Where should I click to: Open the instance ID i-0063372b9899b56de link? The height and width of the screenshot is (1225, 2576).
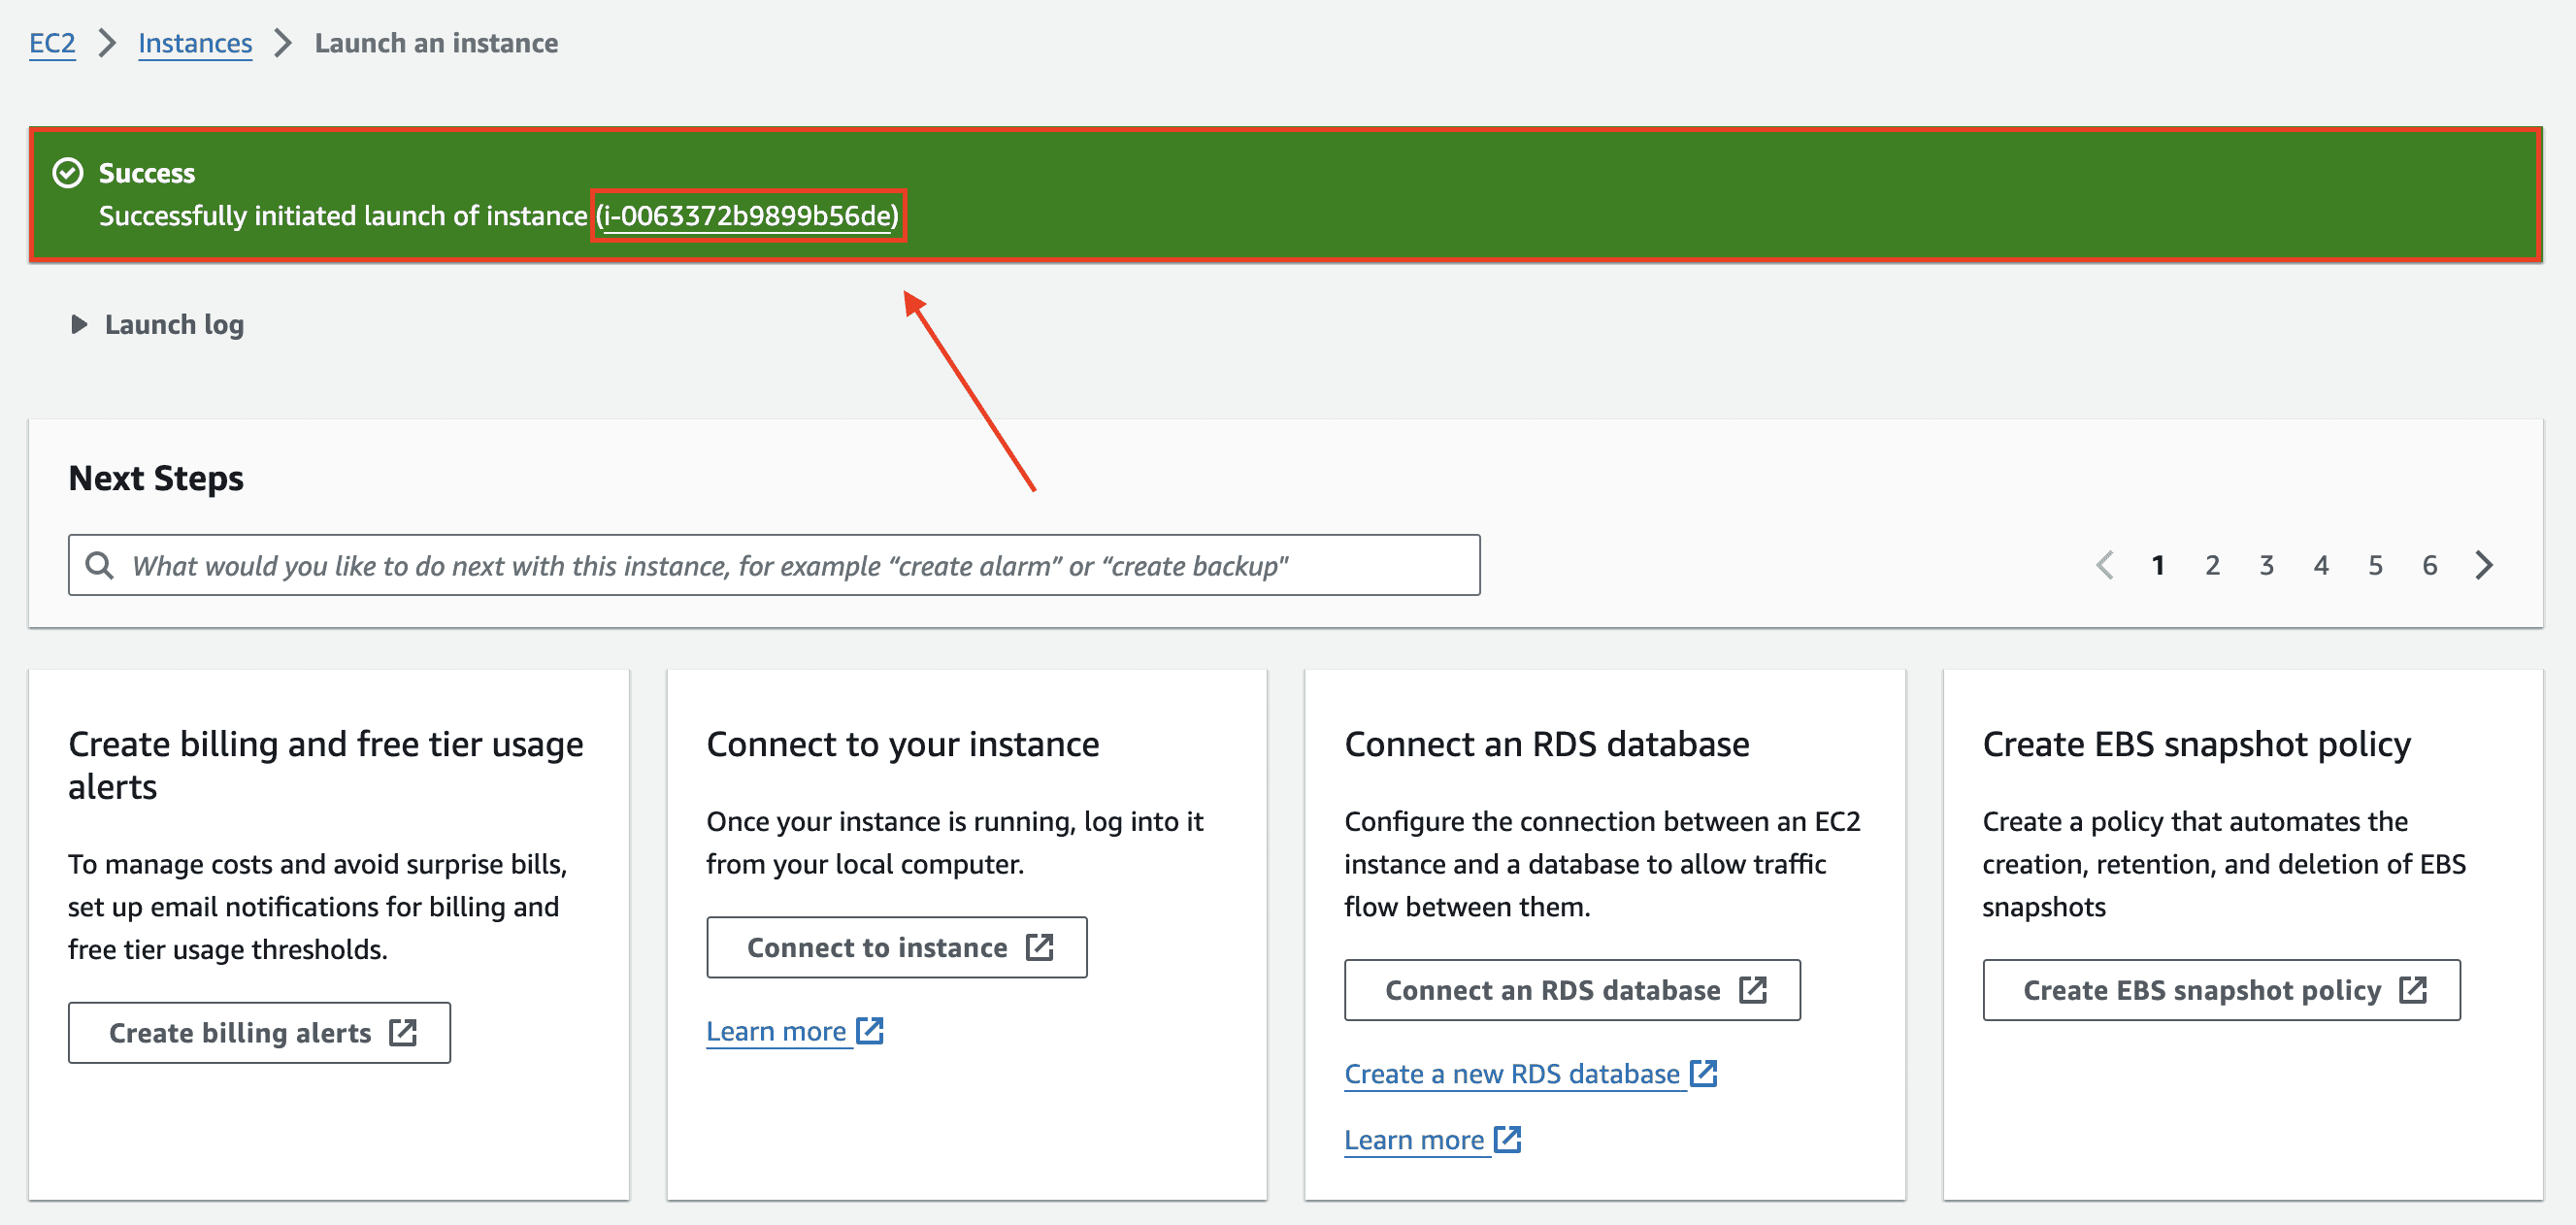[x=748, y=215]
